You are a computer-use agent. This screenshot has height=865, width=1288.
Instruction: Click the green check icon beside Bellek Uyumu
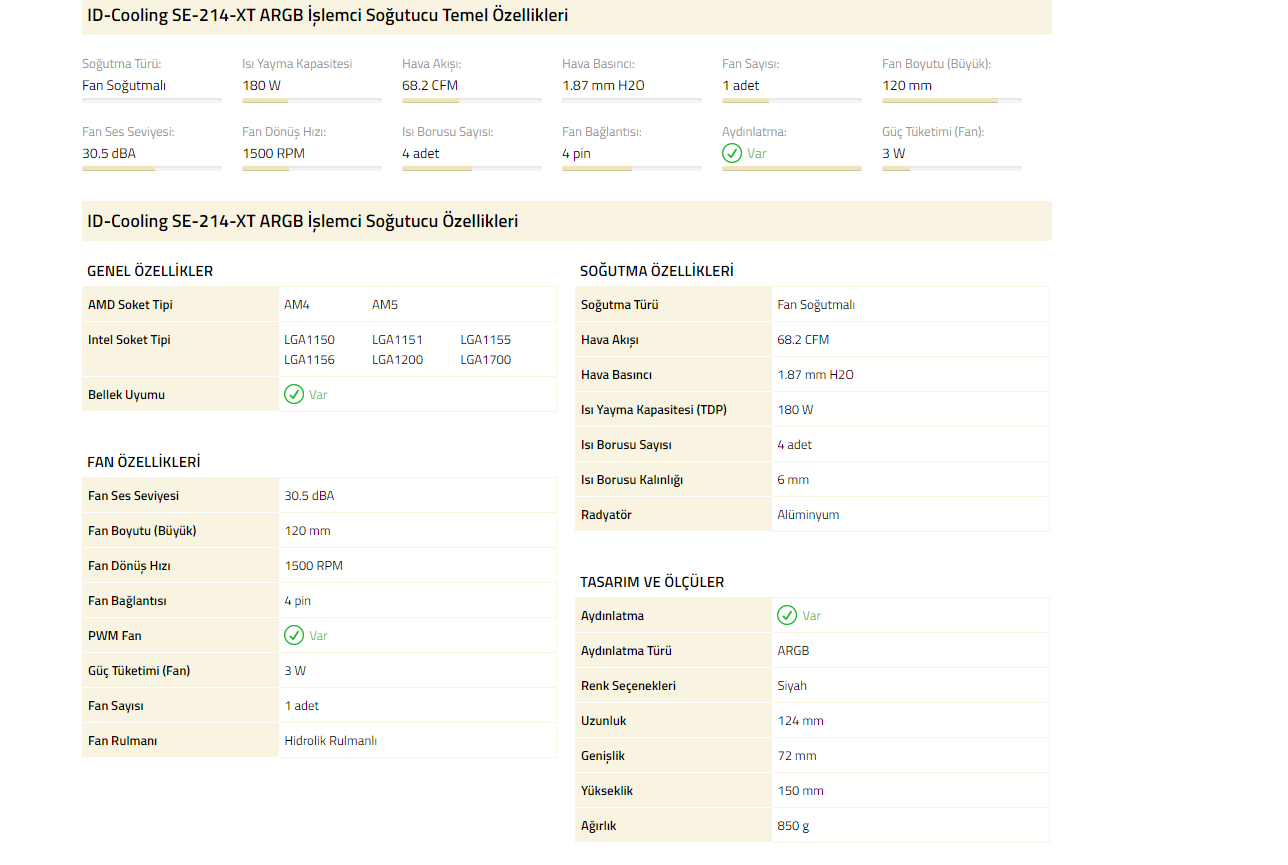[x=294, y=394]
